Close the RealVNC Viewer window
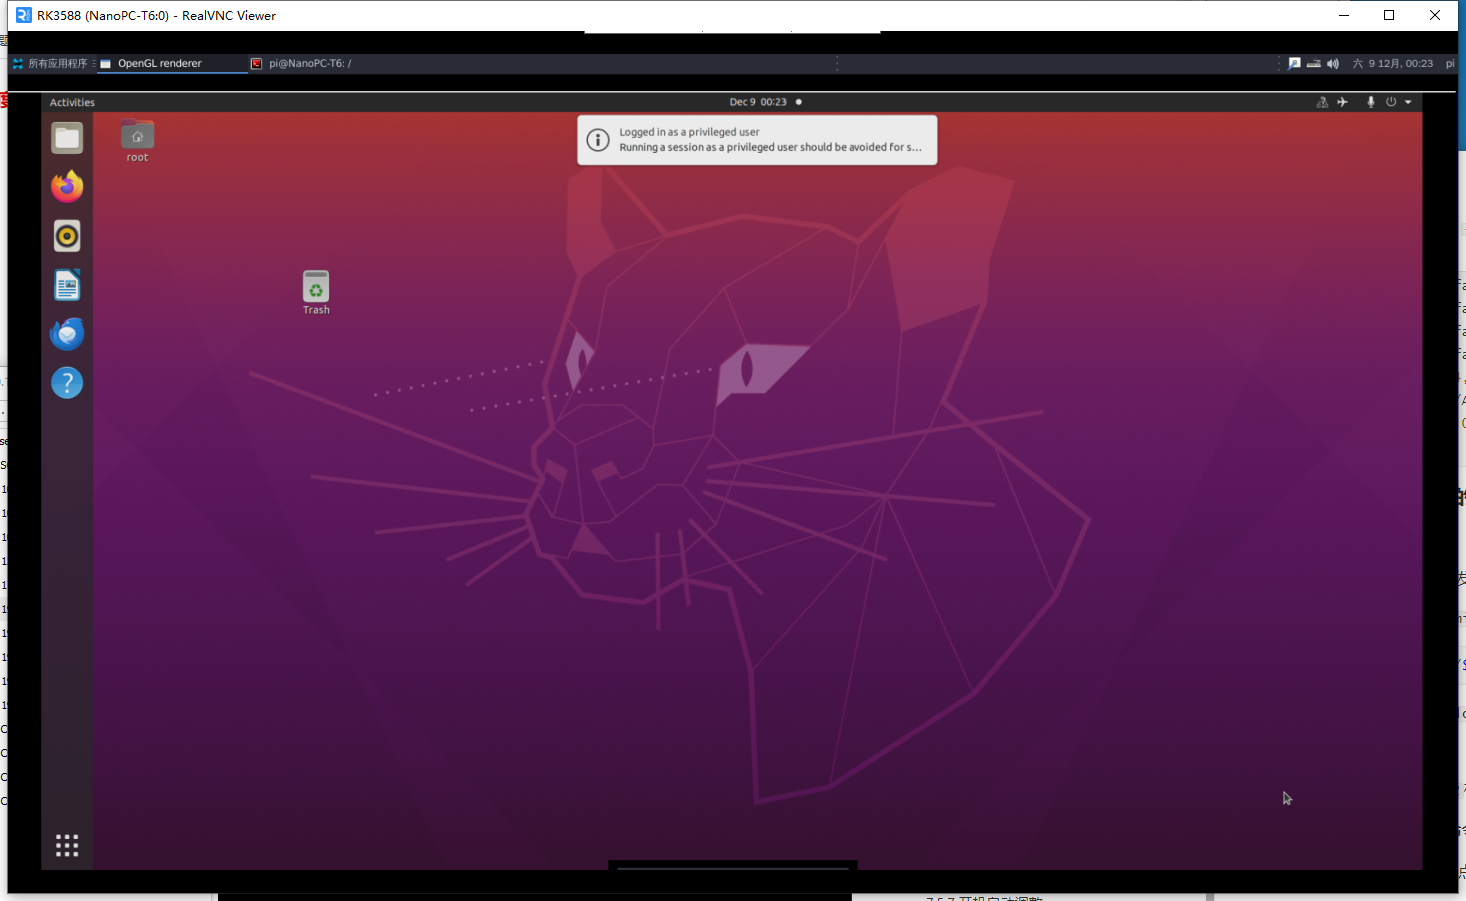Viewport: 1466px width, 901px height. click(x=1435, y=15)
